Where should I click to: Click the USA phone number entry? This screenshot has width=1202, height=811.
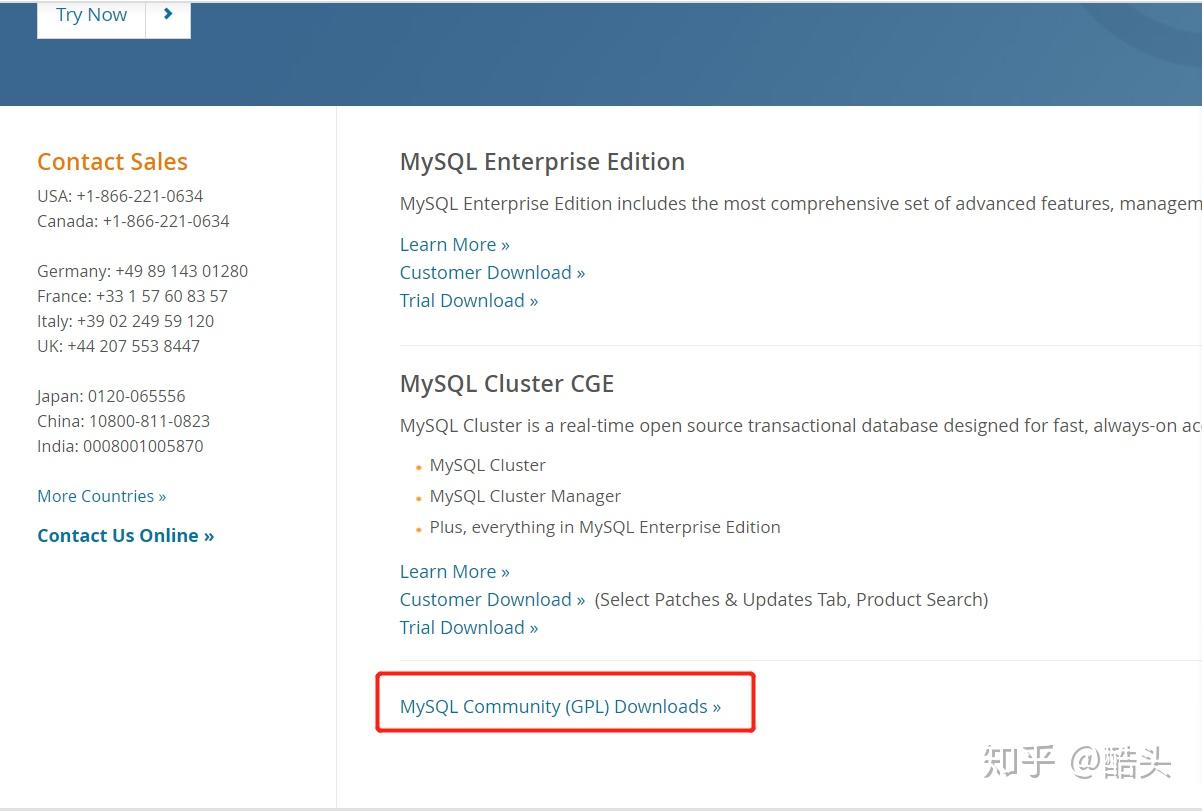point(120,196)
